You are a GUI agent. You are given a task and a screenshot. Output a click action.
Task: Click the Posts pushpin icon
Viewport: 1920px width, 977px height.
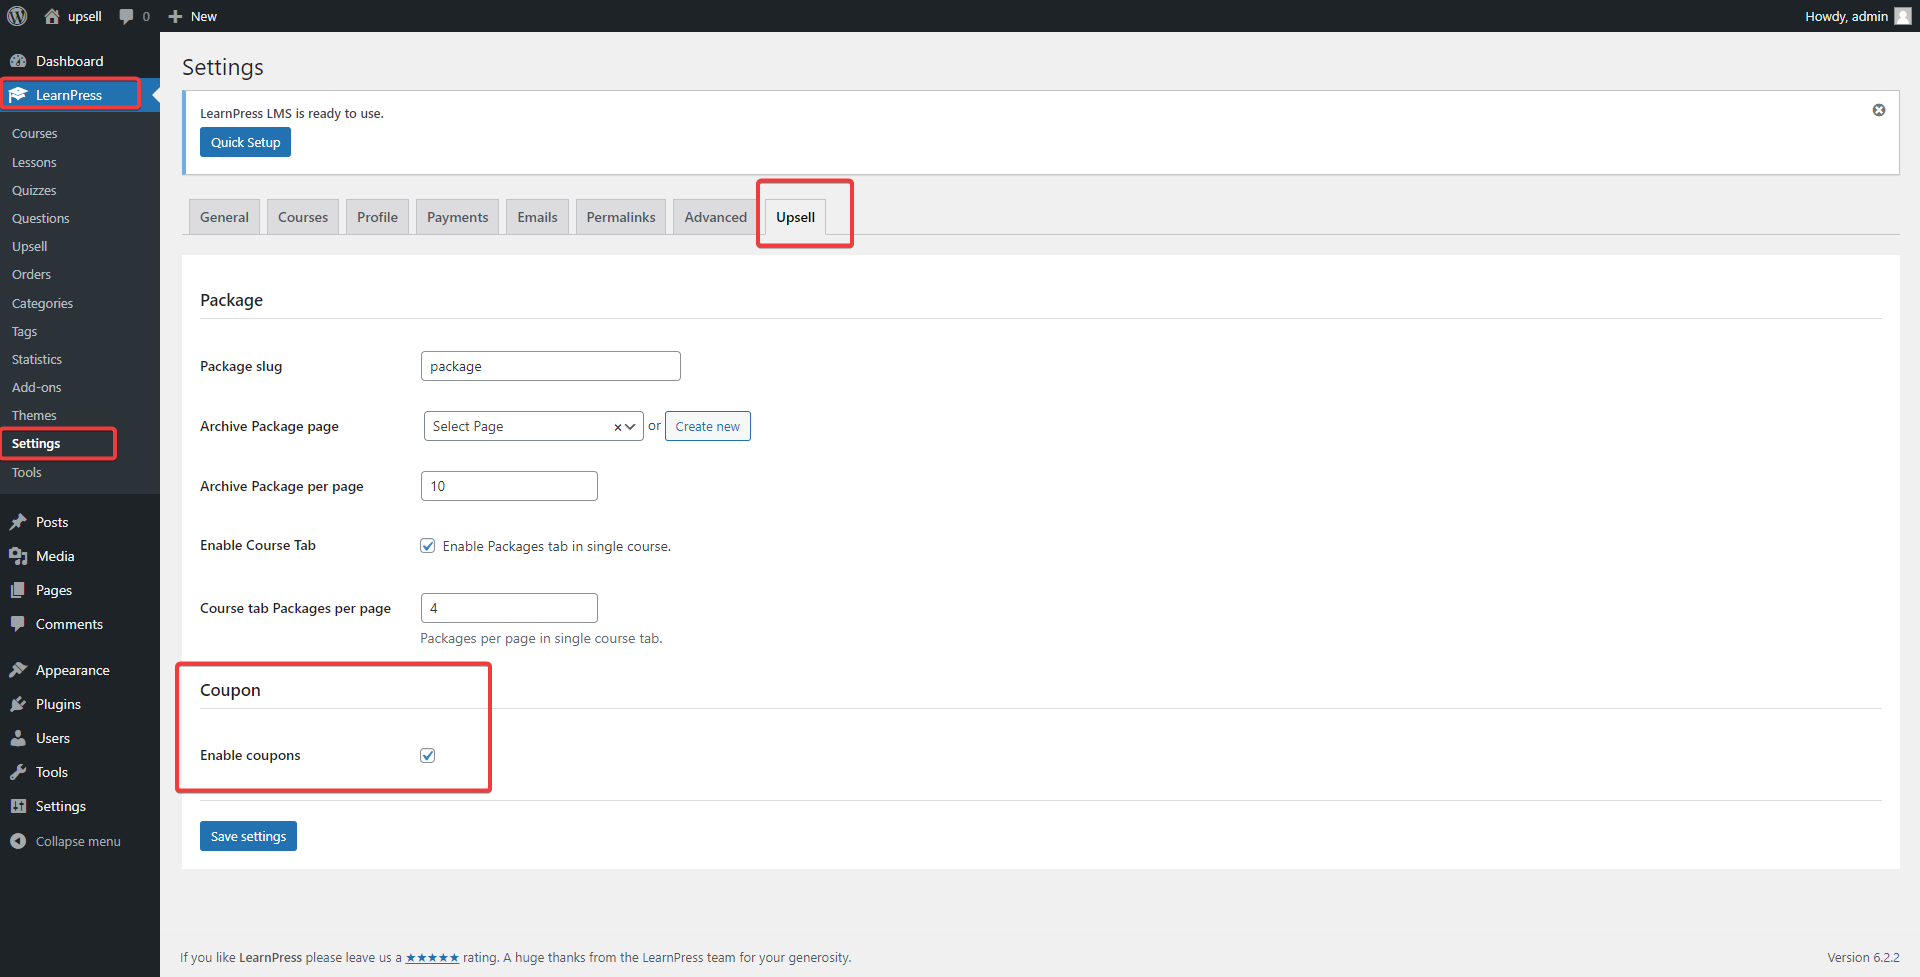point(18,522)
